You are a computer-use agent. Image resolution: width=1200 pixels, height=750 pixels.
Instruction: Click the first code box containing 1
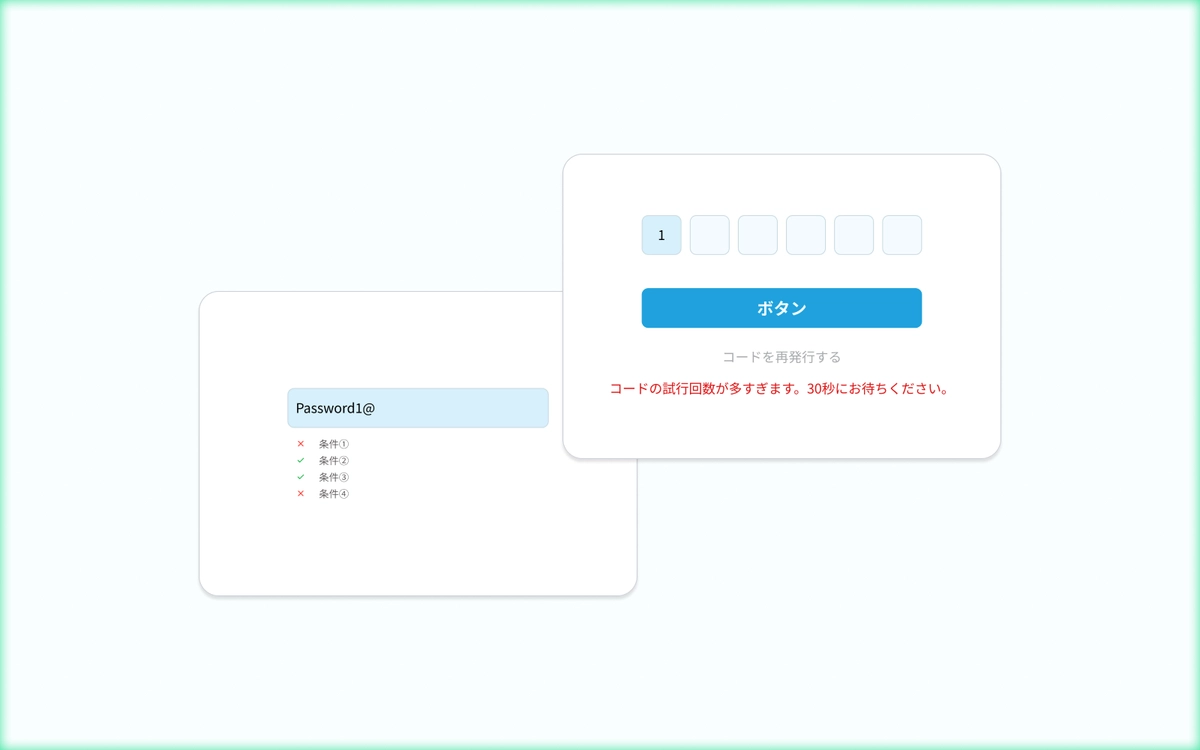click(x=661, y=234)
